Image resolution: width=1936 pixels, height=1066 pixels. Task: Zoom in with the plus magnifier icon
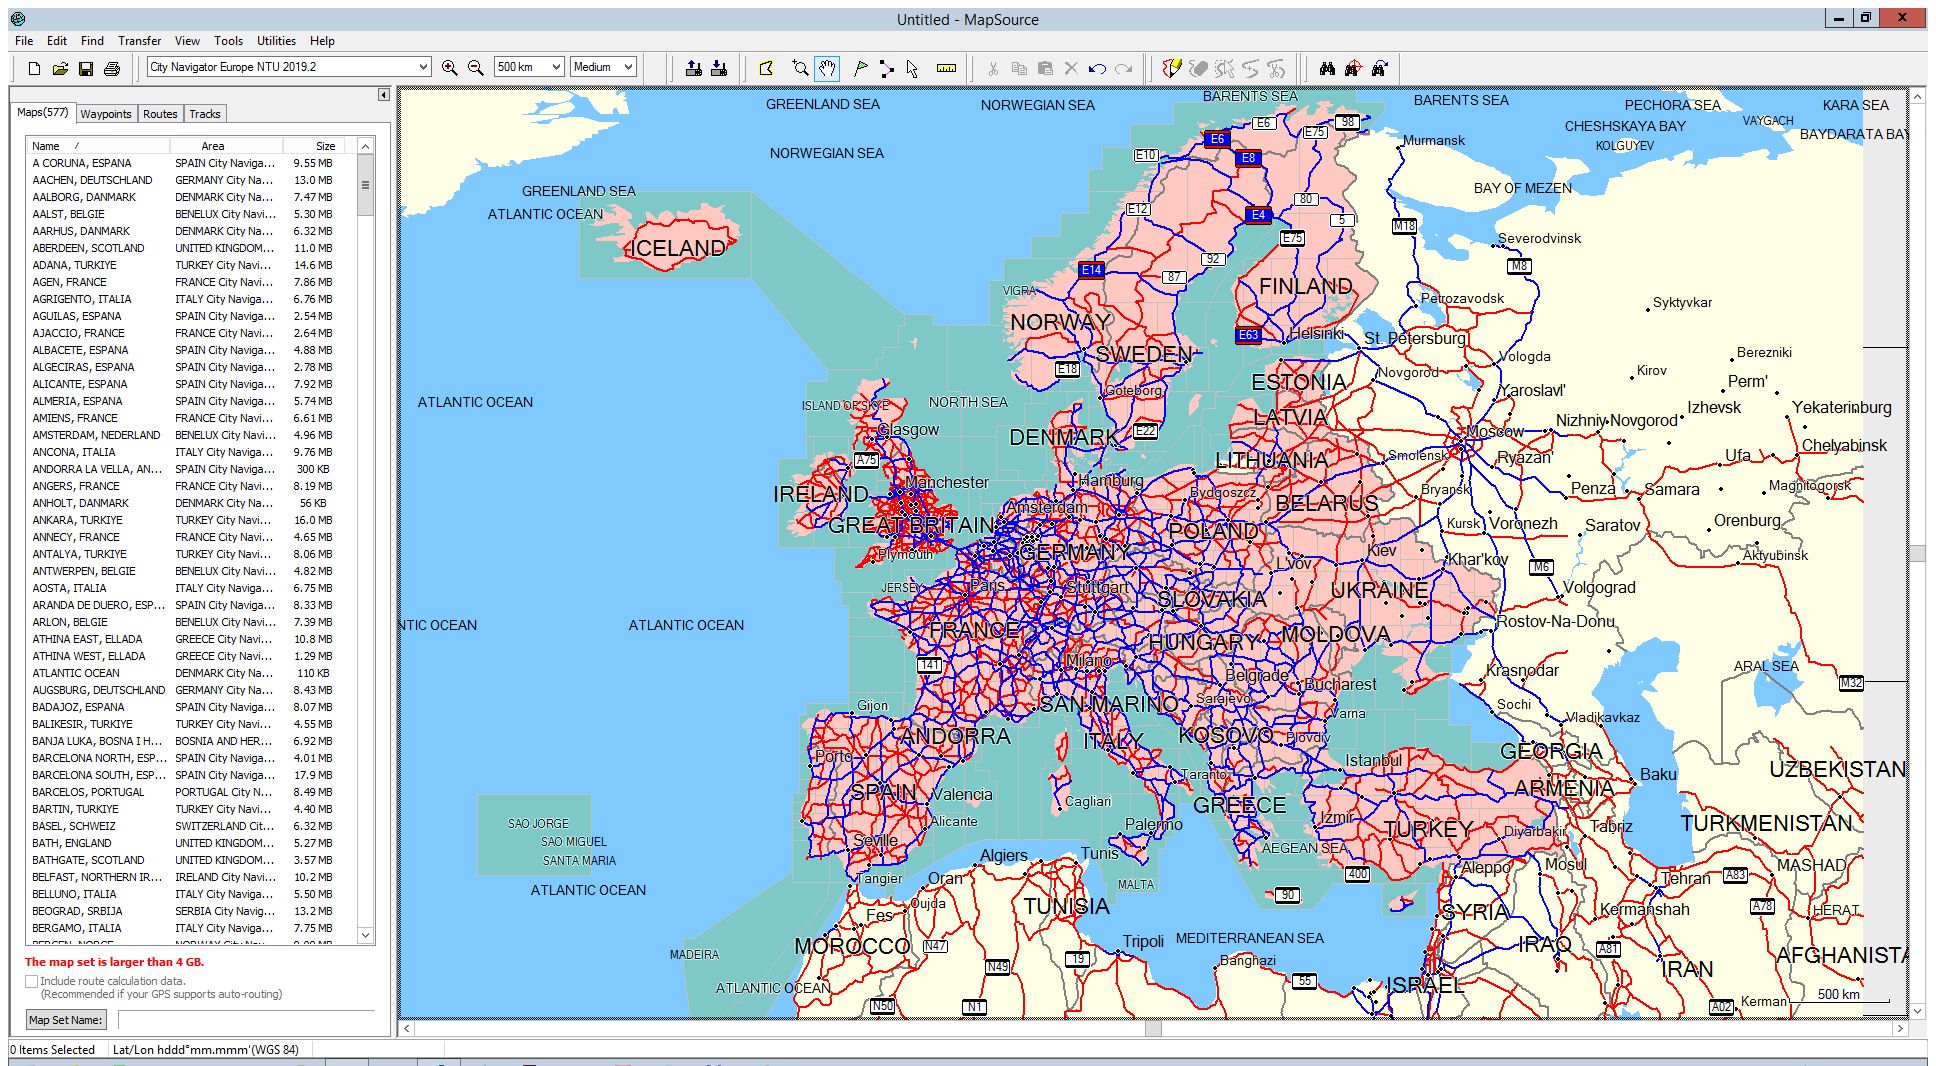coord(450,68)
